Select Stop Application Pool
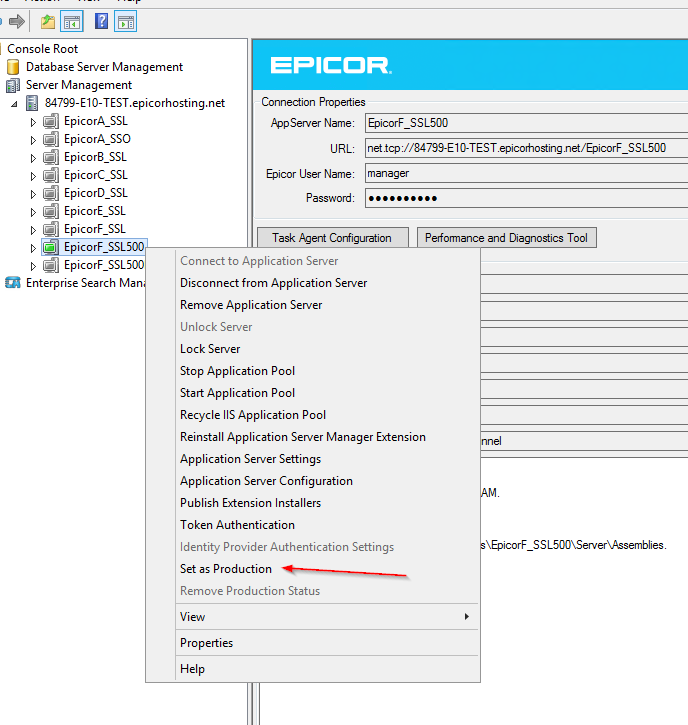This screenshot has height=725, width=688. click(x=237, y=371)
